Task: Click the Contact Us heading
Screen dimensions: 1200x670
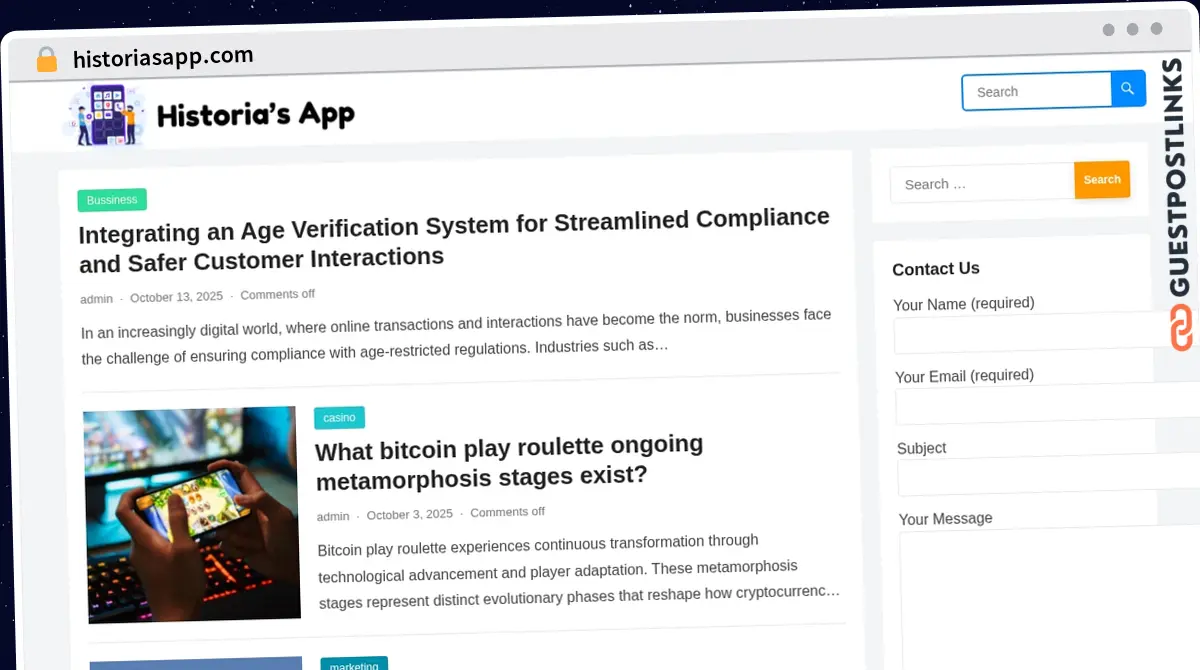Action: coord(935,268)
